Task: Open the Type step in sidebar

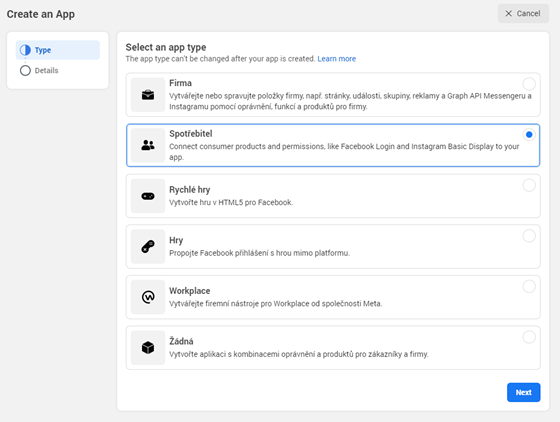Action: pyautogui.click(x=58, y=50)
